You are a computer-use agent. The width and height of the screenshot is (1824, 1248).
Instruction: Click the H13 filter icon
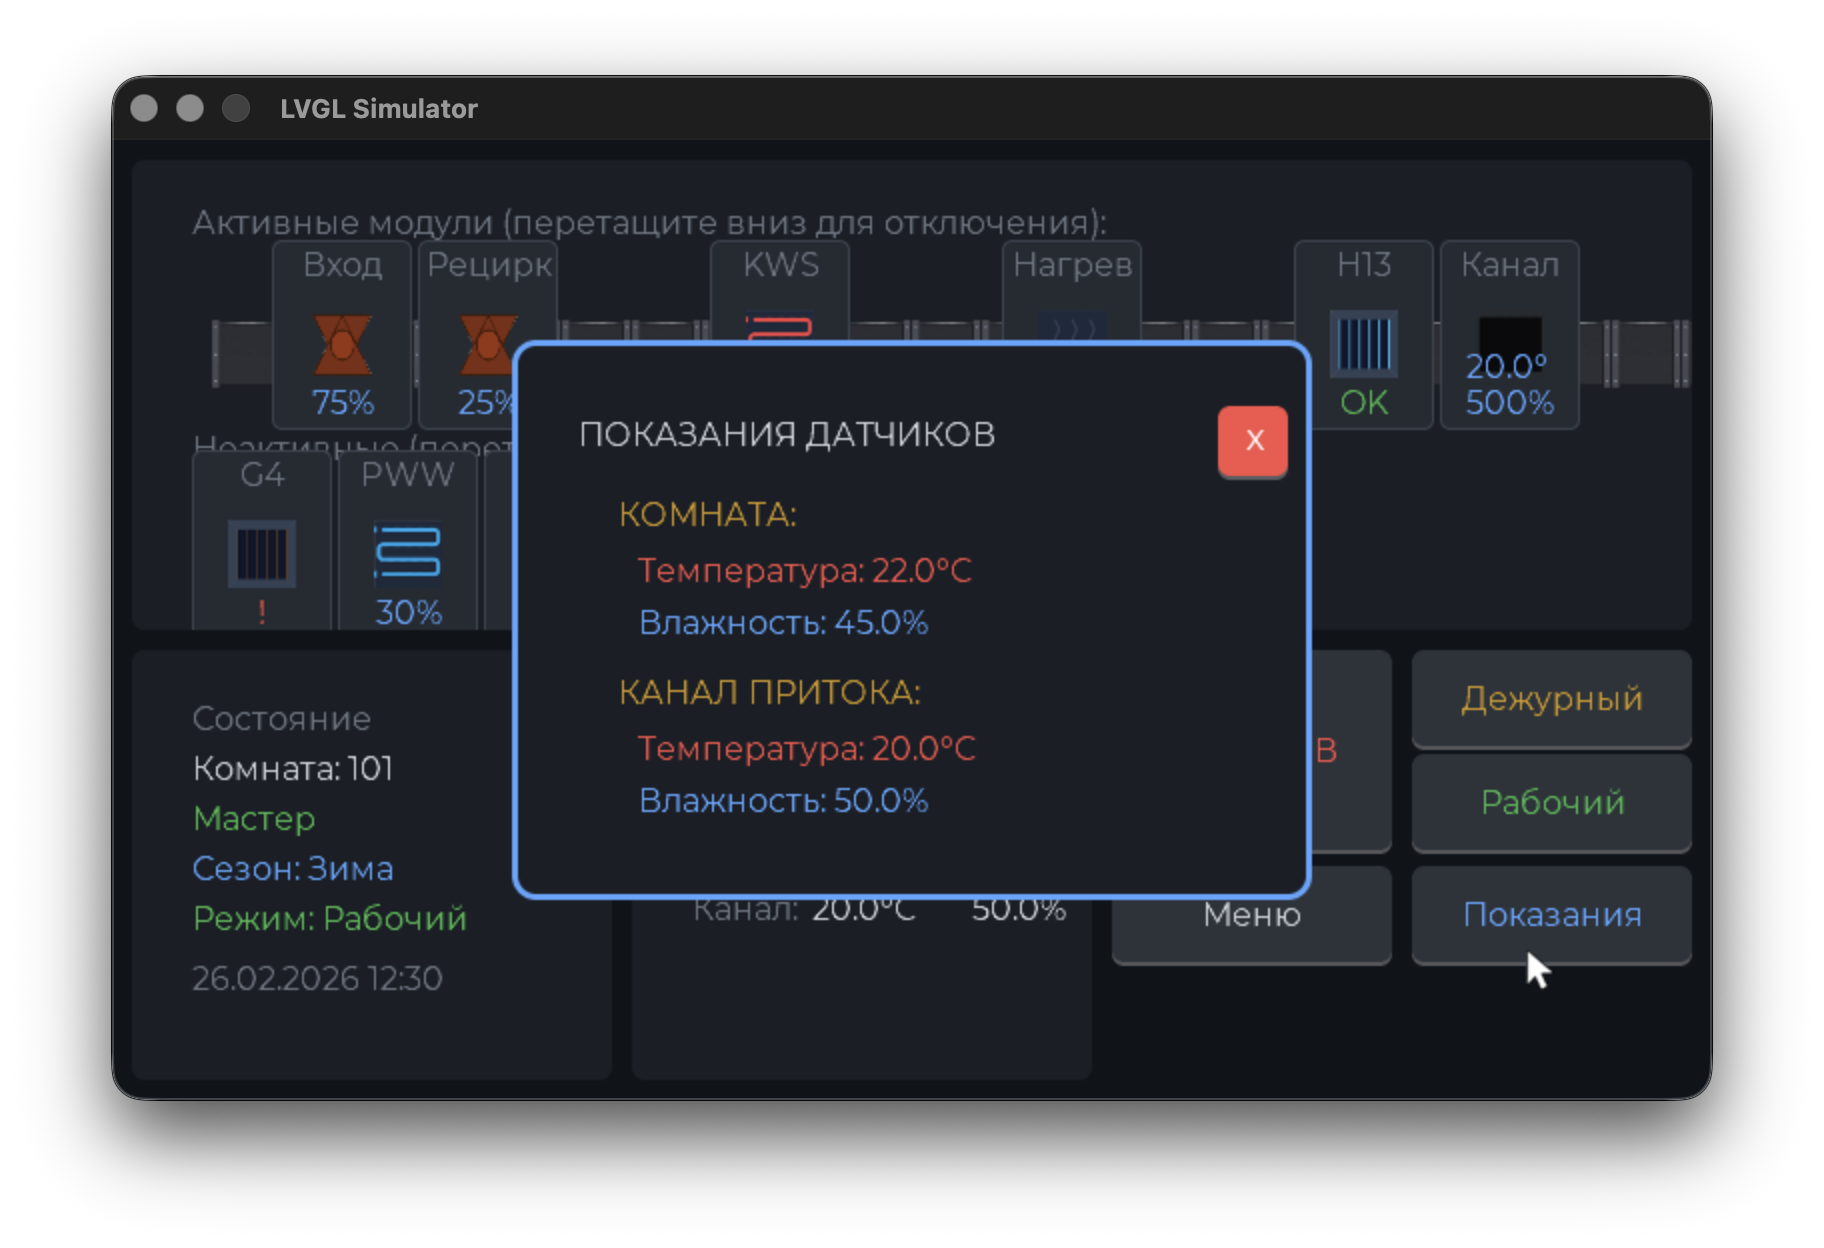click(x=1363, y=344)
